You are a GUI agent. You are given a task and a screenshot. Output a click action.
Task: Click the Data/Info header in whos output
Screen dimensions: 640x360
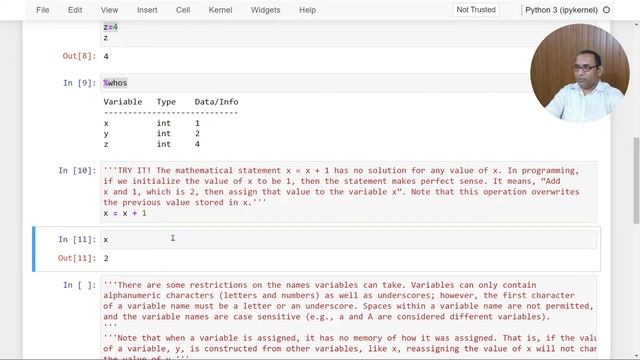point(216,102)
